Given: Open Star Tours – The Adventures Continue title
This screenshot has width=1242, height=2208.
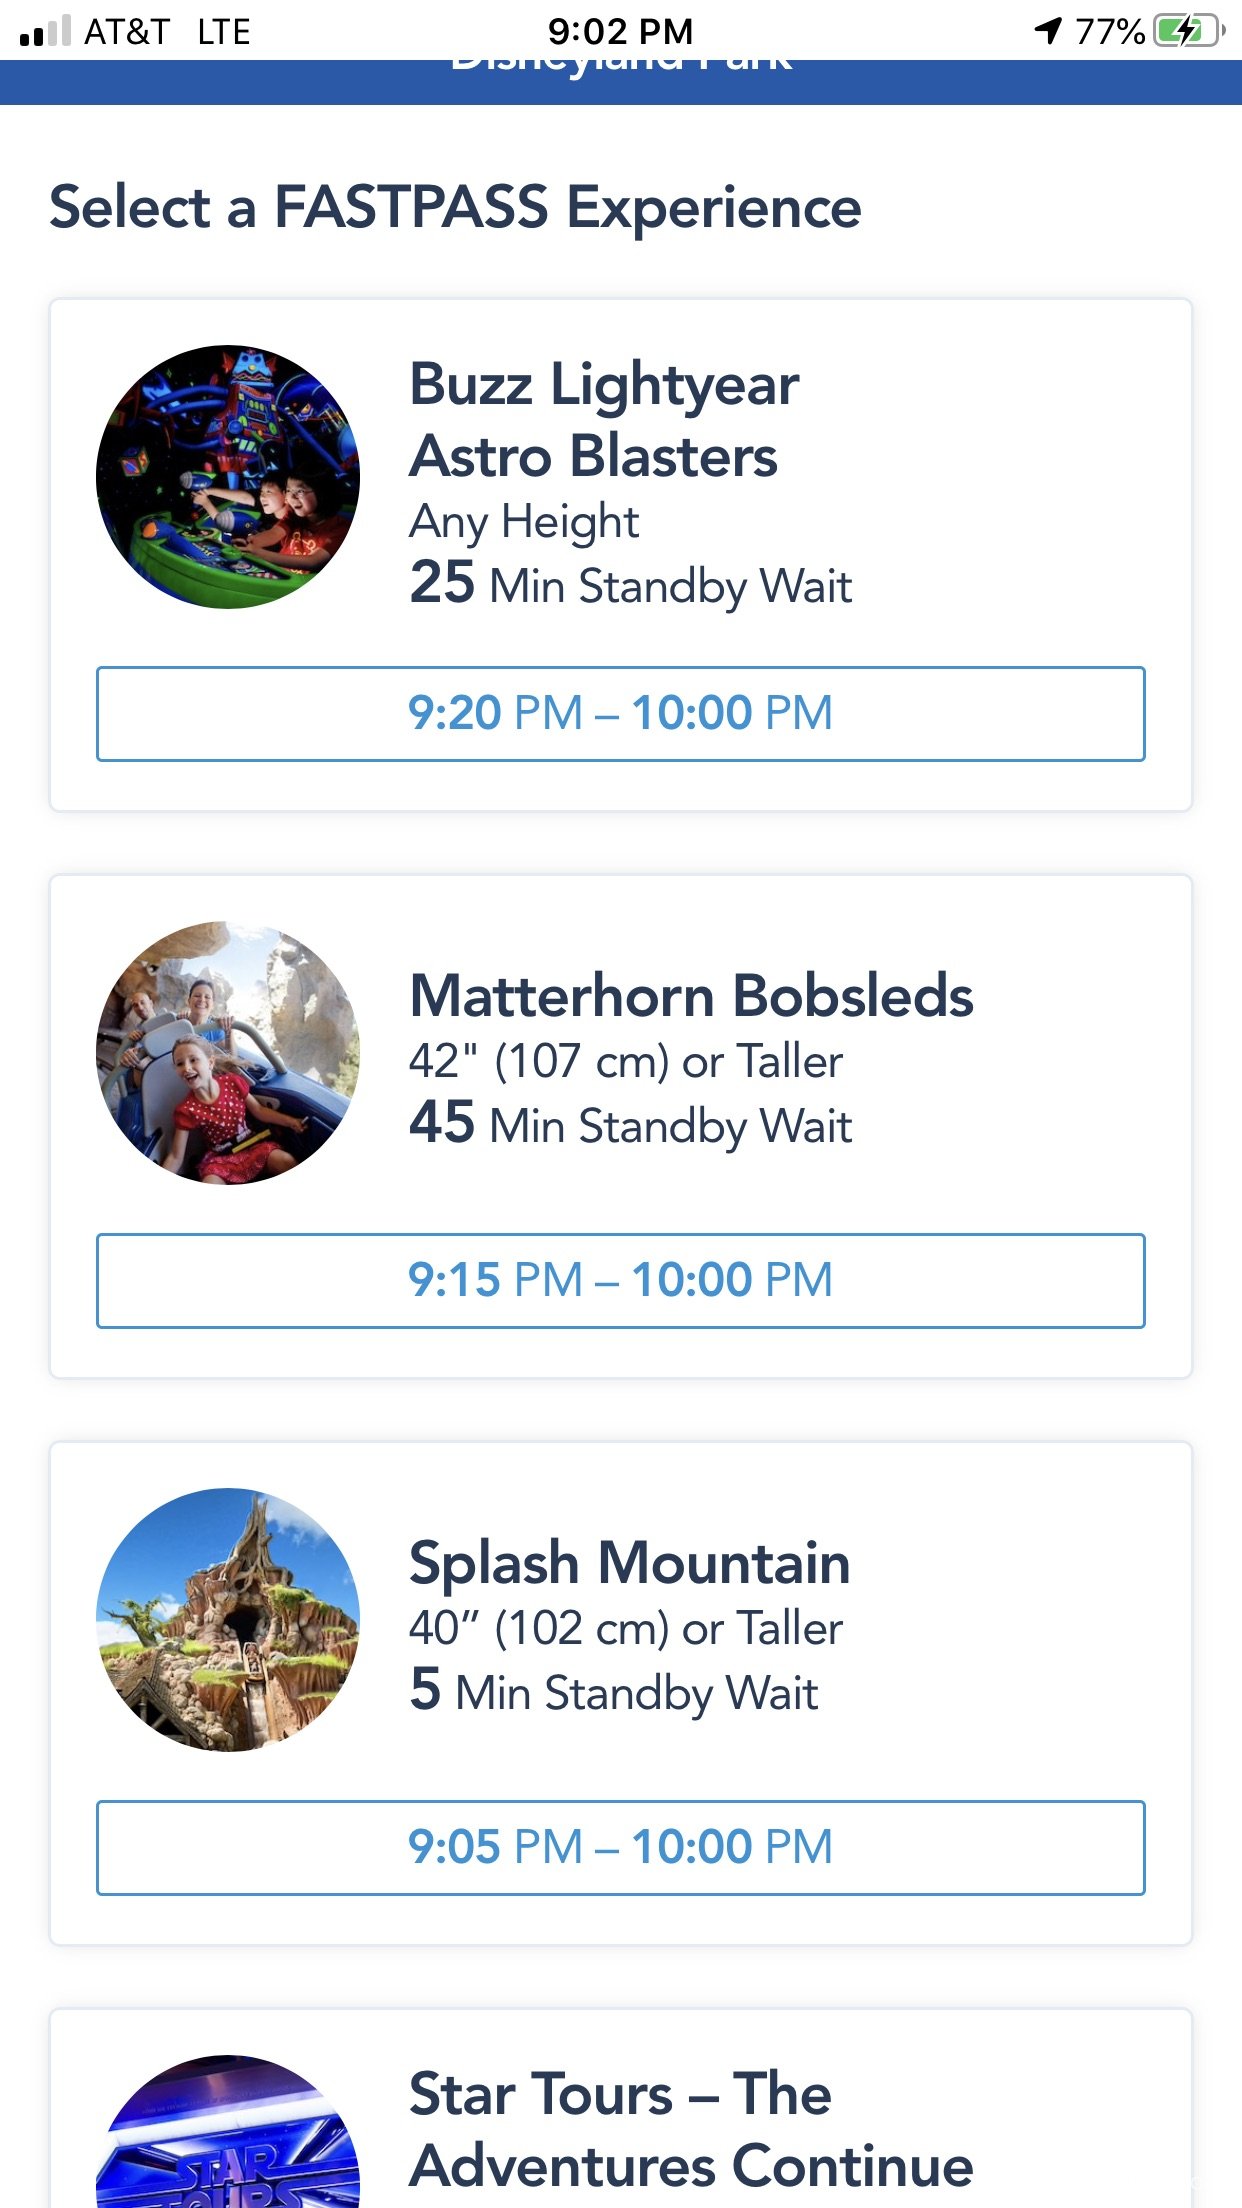Looking at the screenshot, I should pos(691,2130).
